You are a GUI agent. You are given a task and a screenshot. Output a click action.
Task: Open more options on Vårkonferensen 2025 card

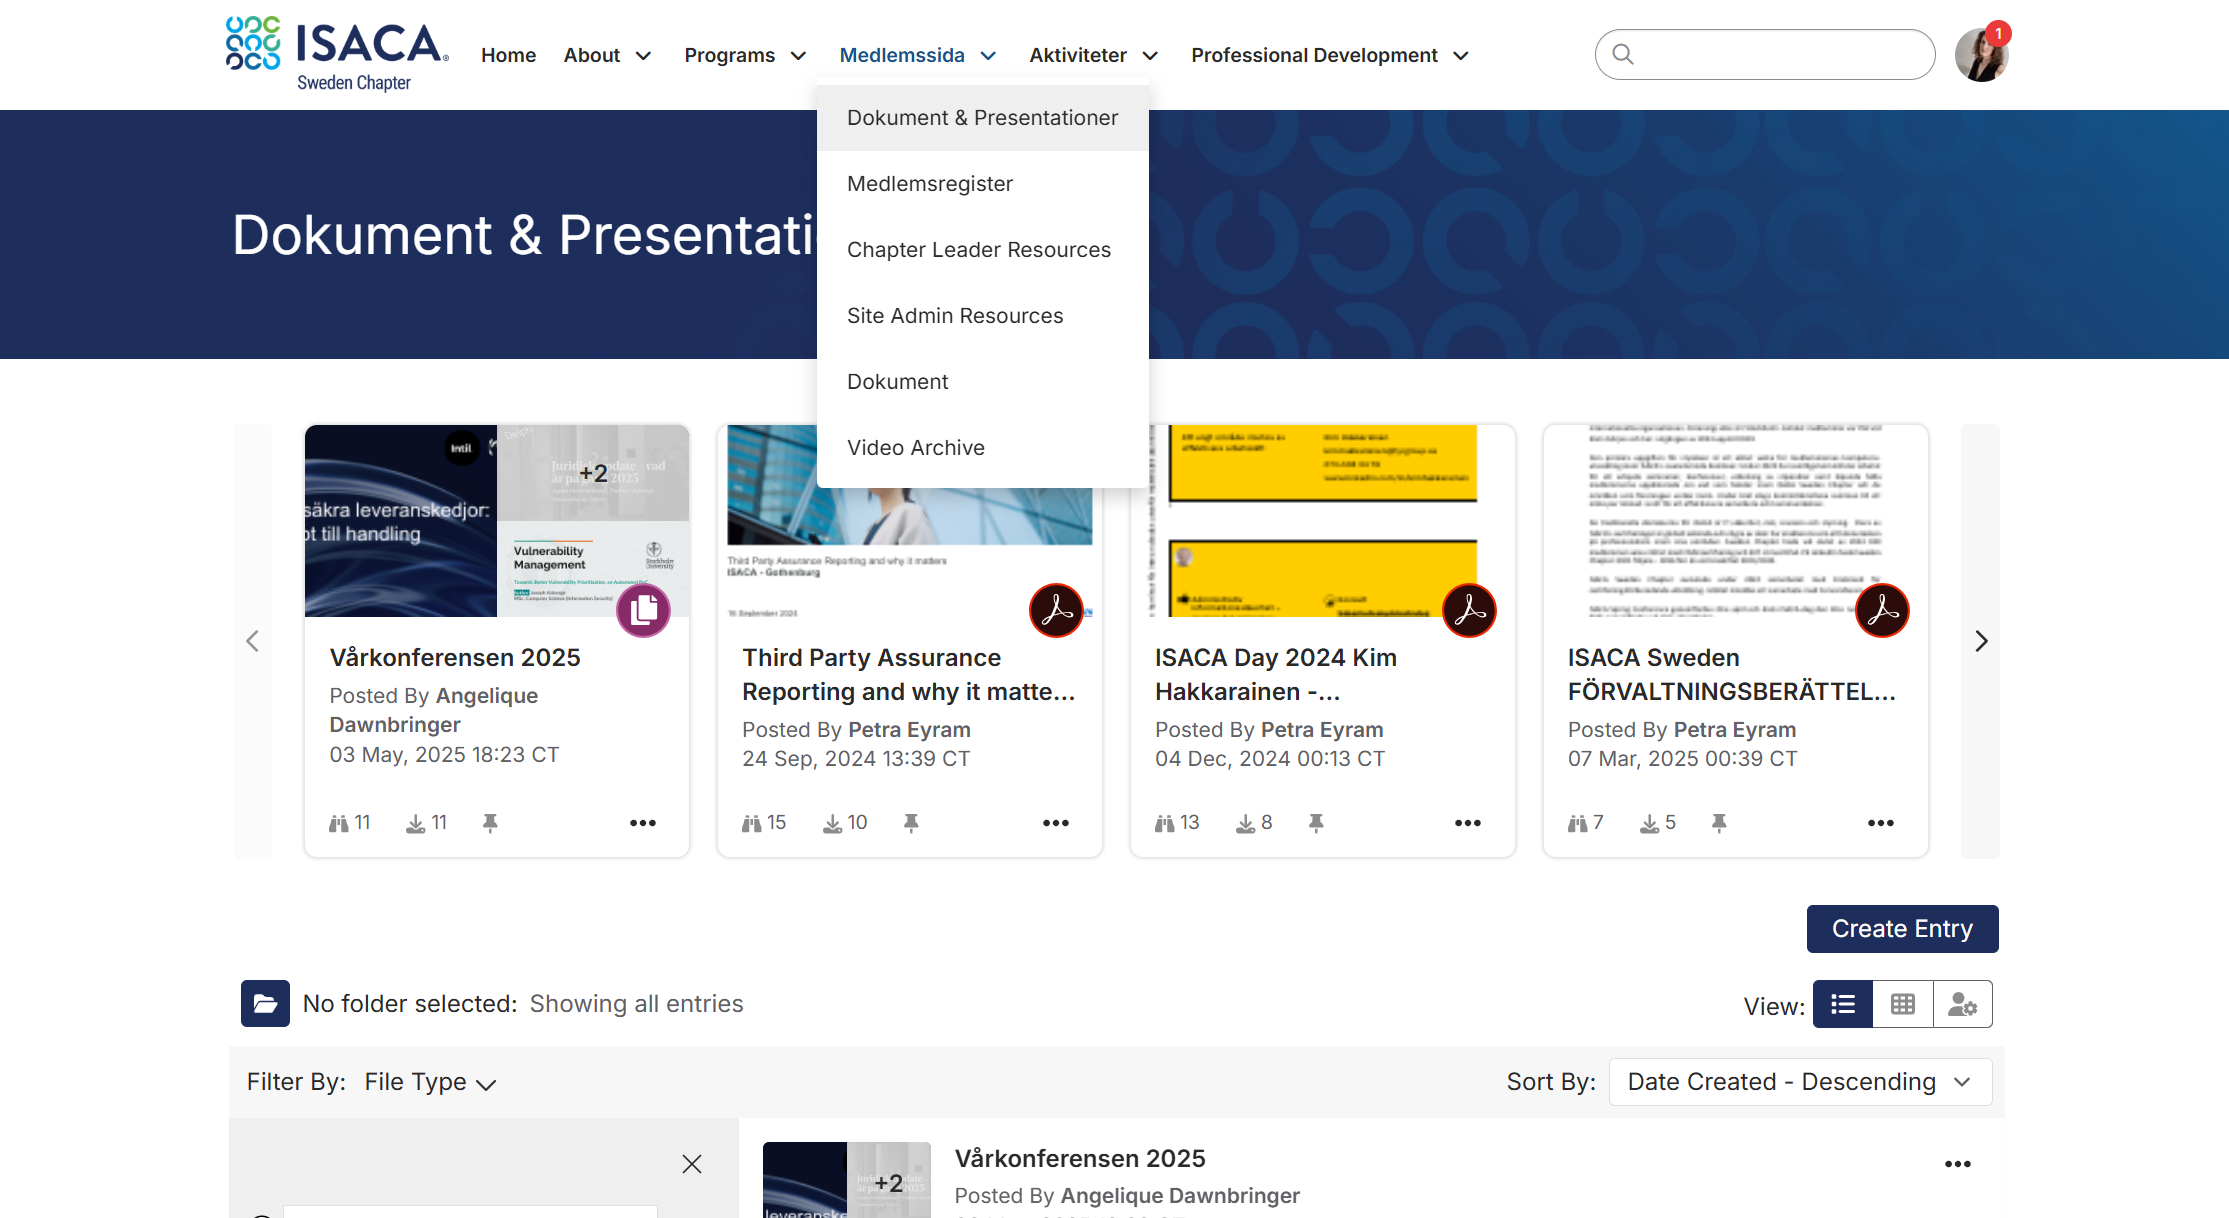pos(643,823)
